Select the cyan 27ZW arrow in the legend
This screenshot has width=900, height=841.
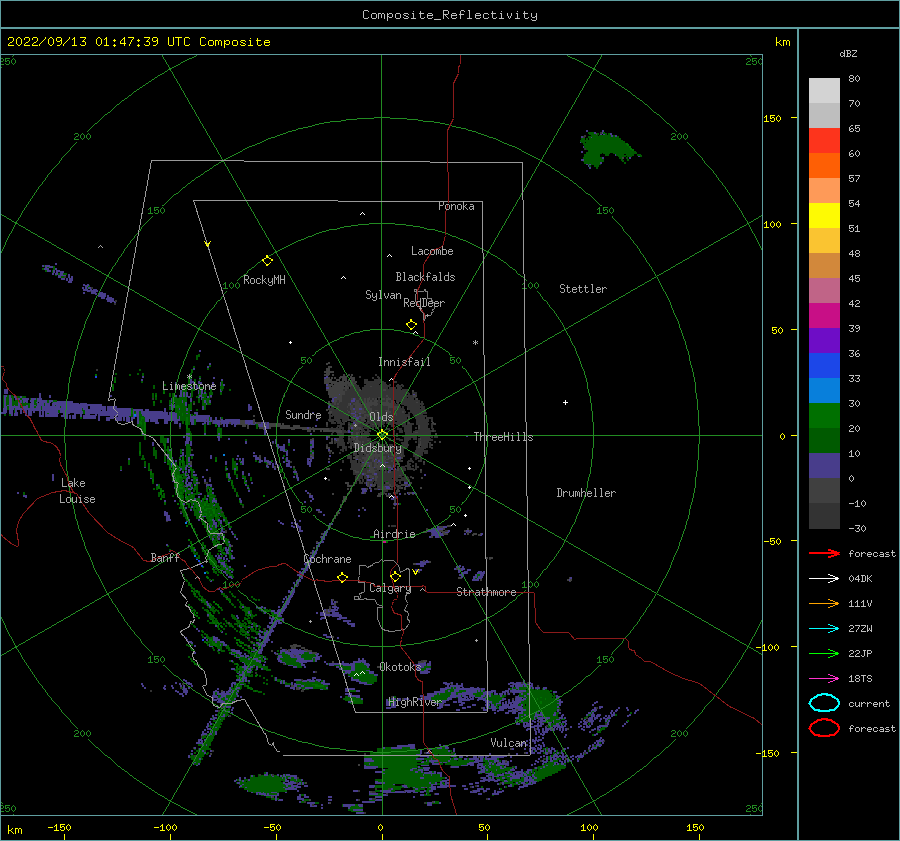pos(824,629)
